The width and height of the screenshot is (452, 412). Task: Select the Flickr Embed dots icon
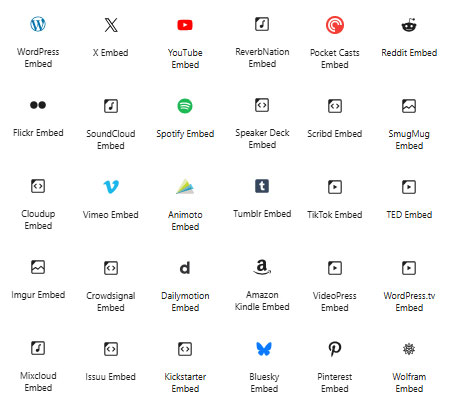point(38,105)
